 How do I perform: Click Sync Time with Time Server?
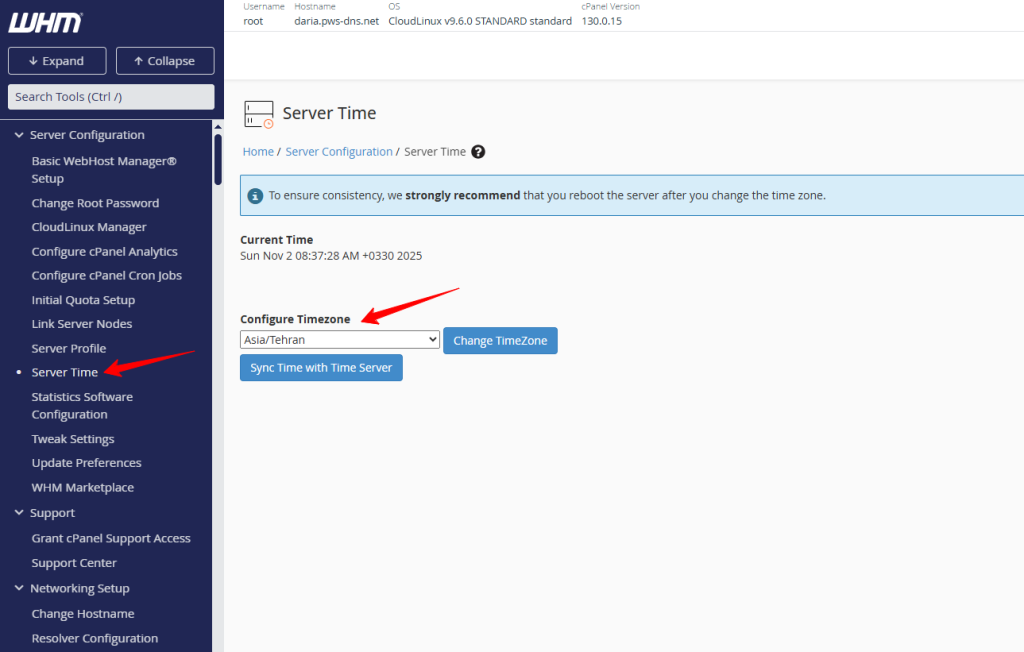click(321, 368)
